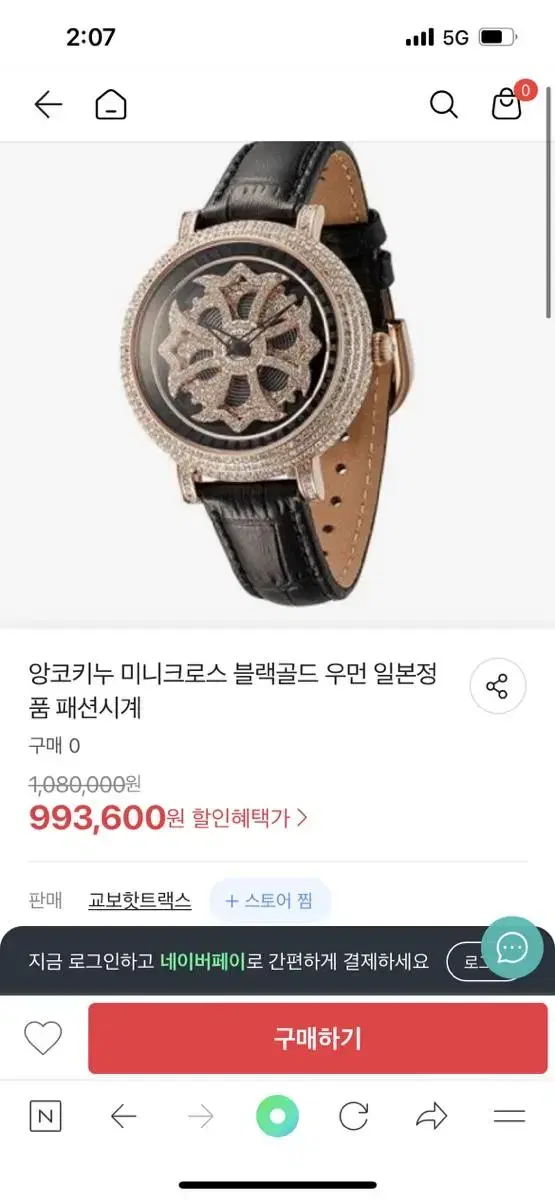Toggle 스토어 찜 store favorite
555x1200 pixels.
270,900
